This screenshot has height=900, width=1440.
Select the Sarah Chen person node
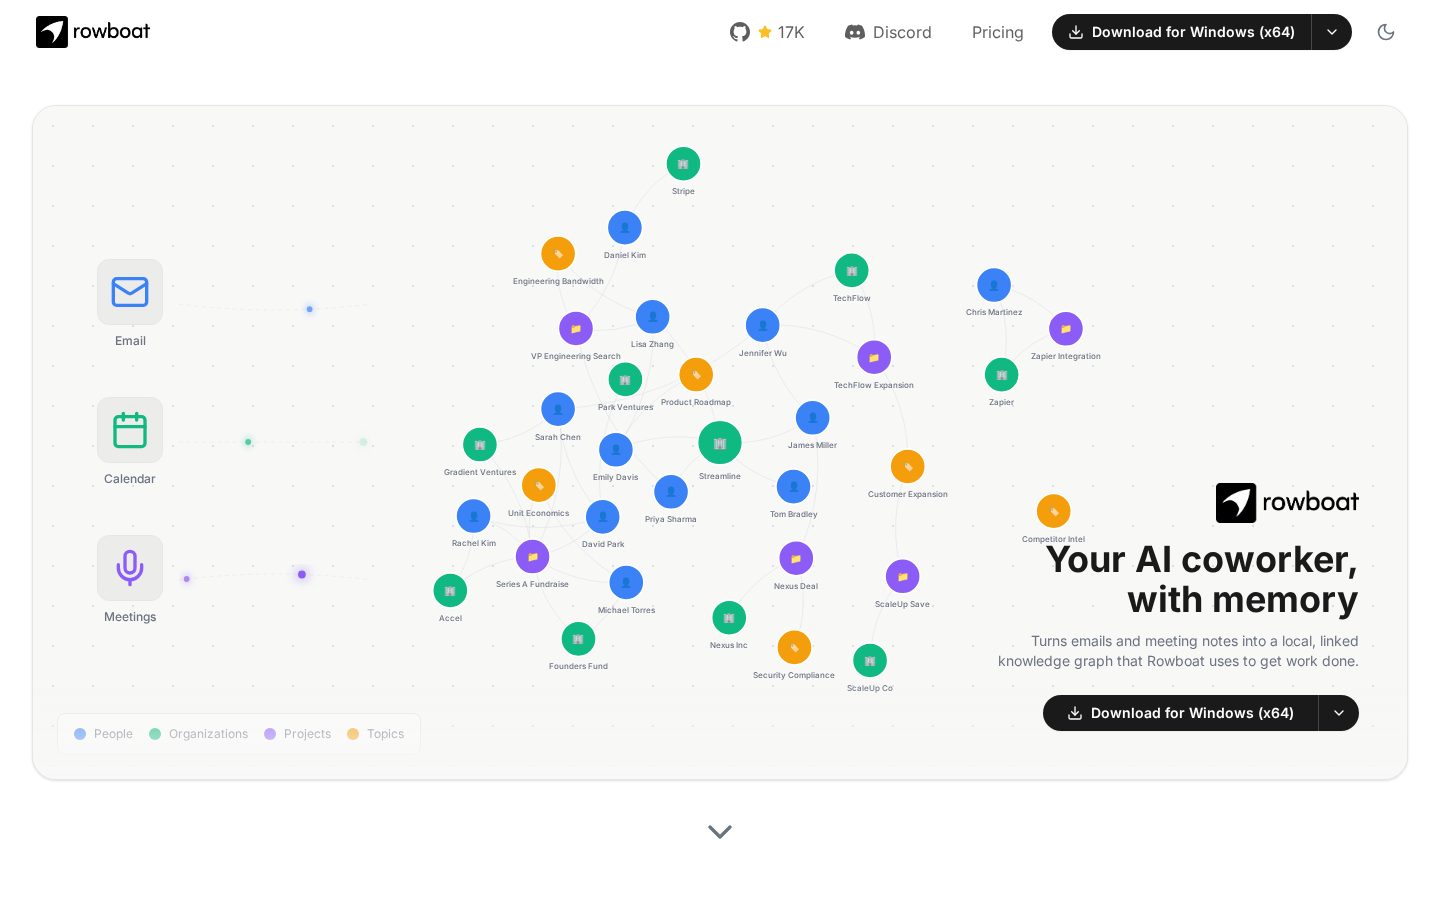[558, 409]
